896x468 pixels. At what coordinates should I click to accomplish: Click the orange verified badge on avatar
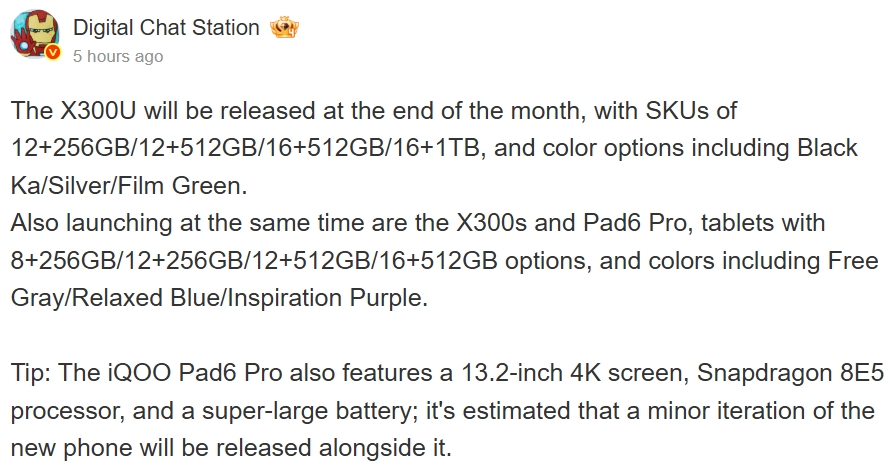[x=53, y=53]
